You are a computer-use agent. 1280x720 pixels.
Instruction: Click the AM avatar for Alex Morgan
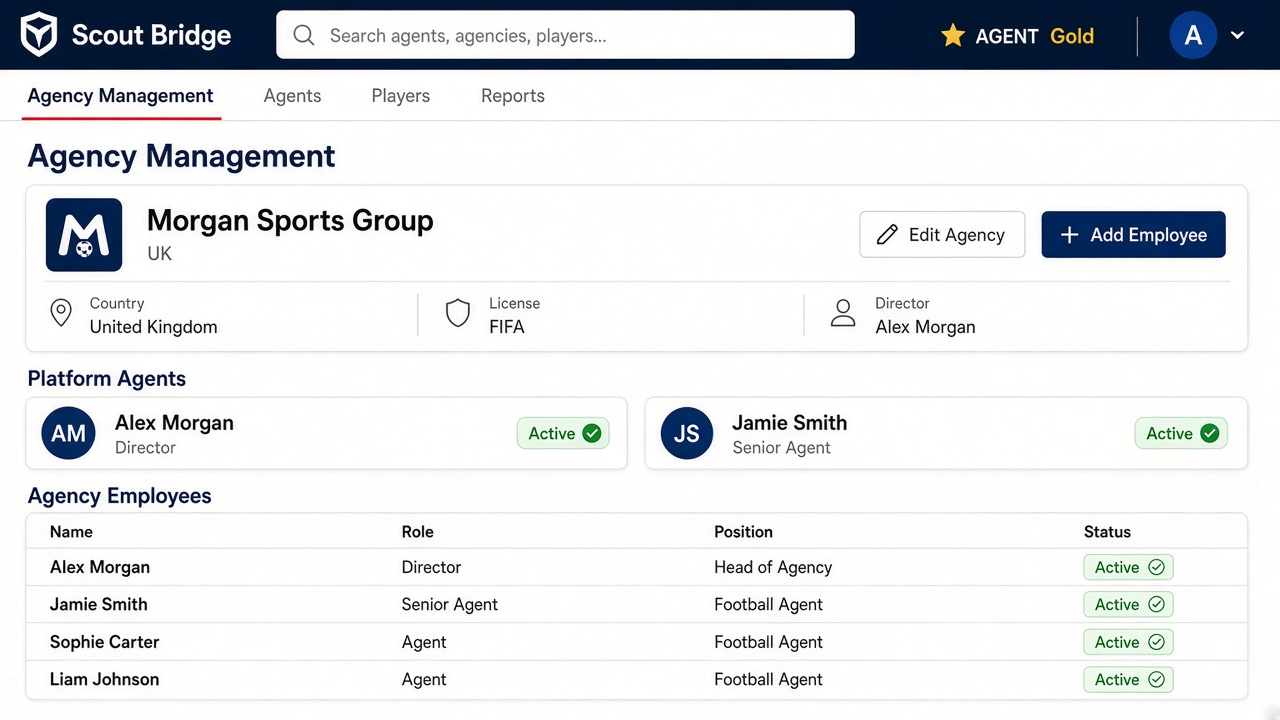68,433
